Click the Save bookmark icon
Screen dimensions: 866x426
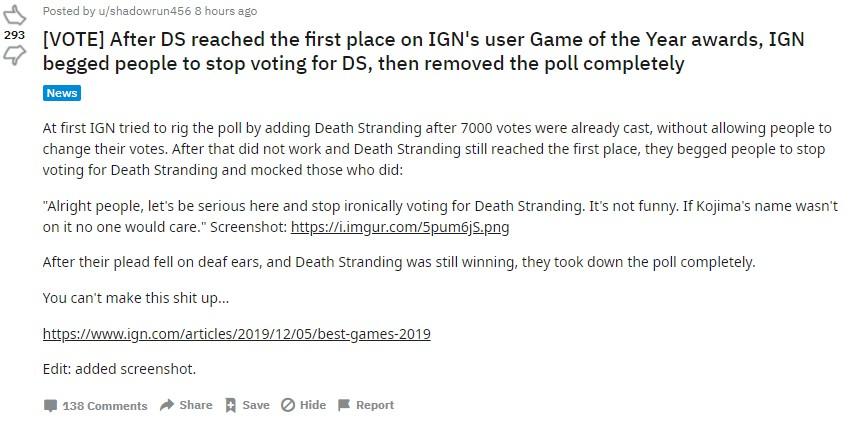pos(230,405)
